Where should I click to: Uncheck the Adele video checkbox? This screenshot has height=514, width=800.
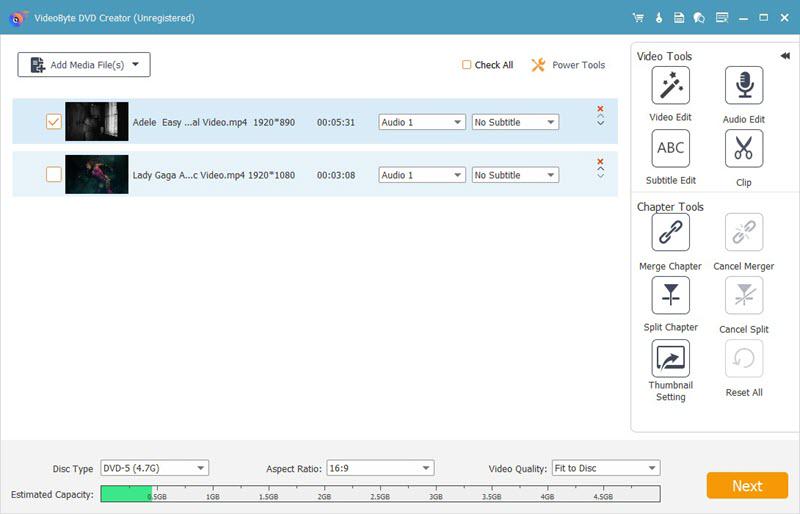pos(54,121)
